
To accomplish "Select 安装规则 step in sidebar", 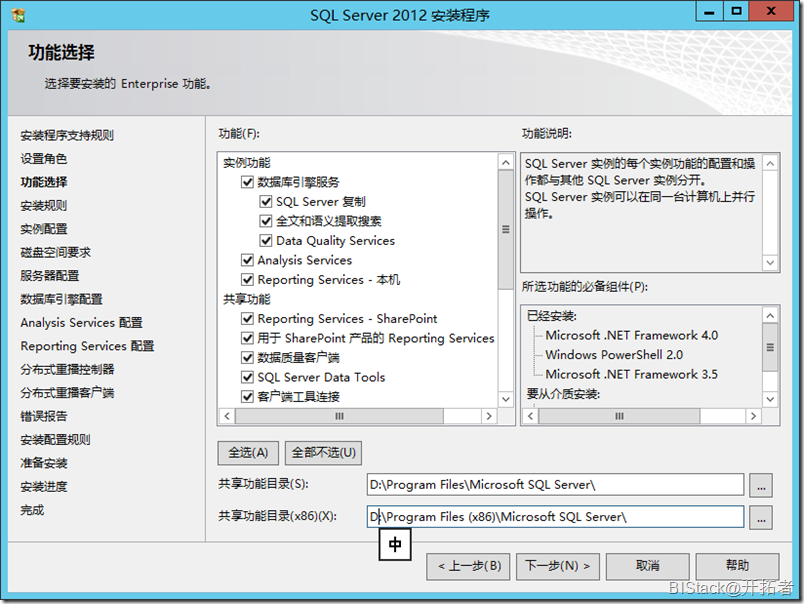I will coord(44,206).
